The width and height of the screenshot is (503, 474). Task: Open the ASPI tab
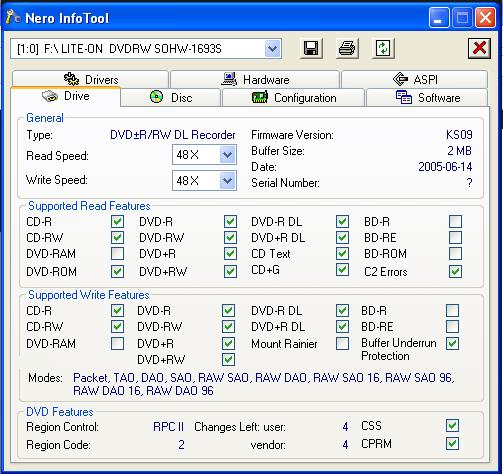[x=415, y=79]
